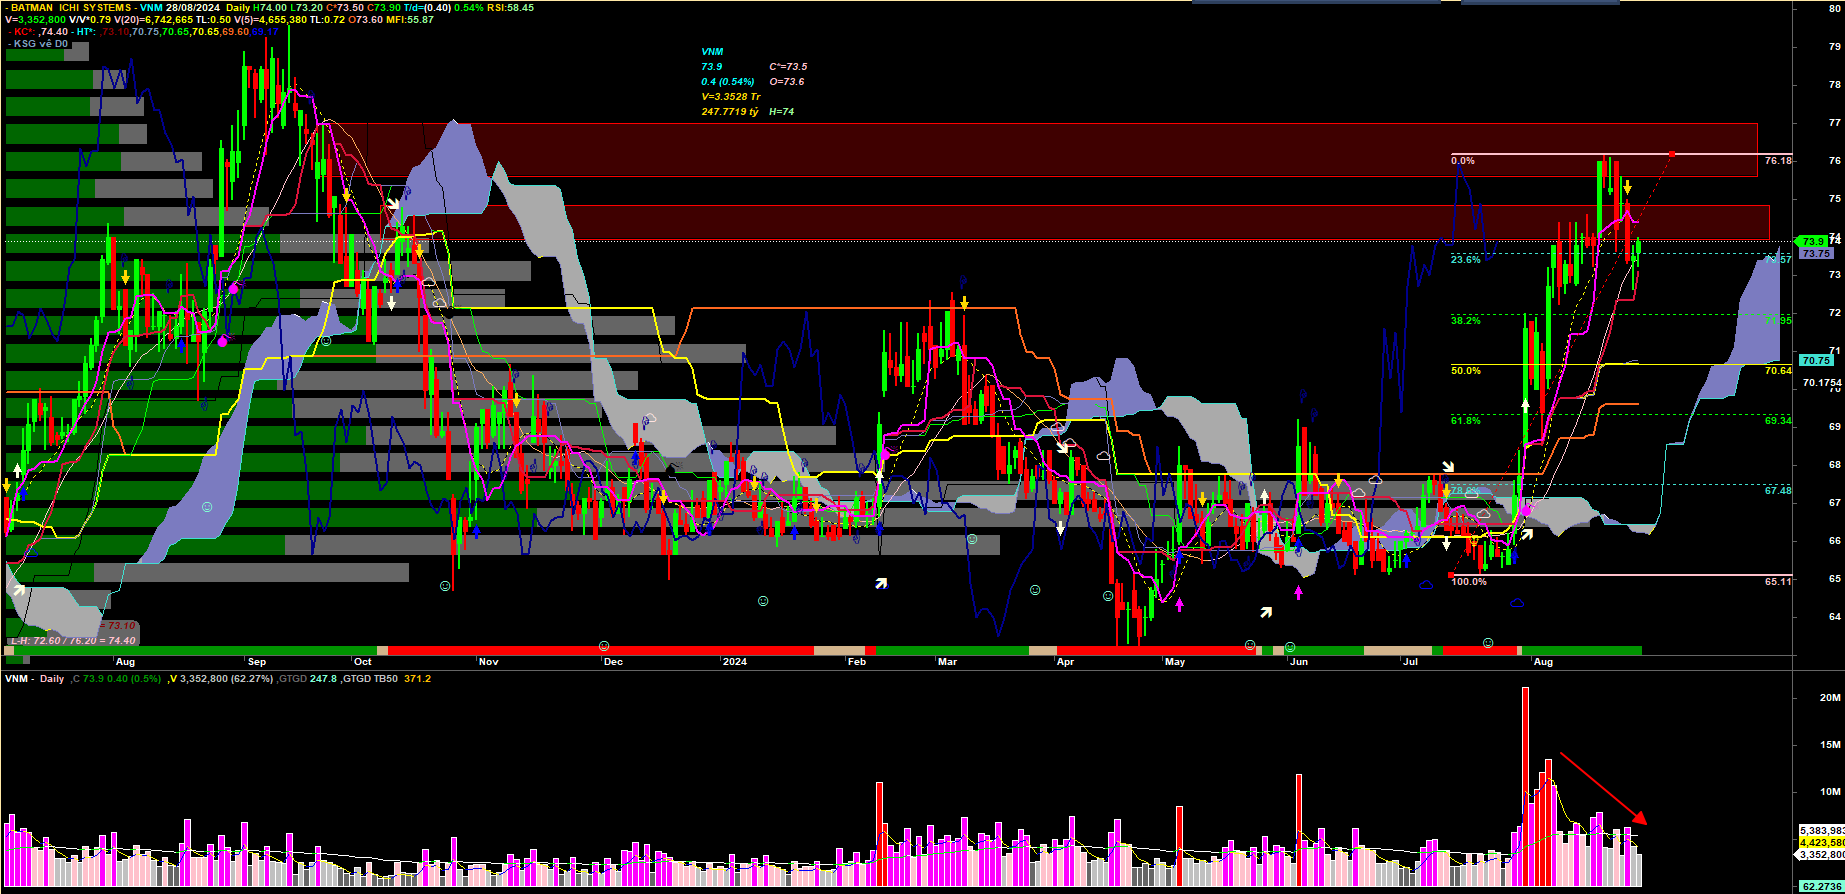Screen dimensions: 1845x894
Task: Click the smiley marker above the Dec label
Action: tap(603, 646)
